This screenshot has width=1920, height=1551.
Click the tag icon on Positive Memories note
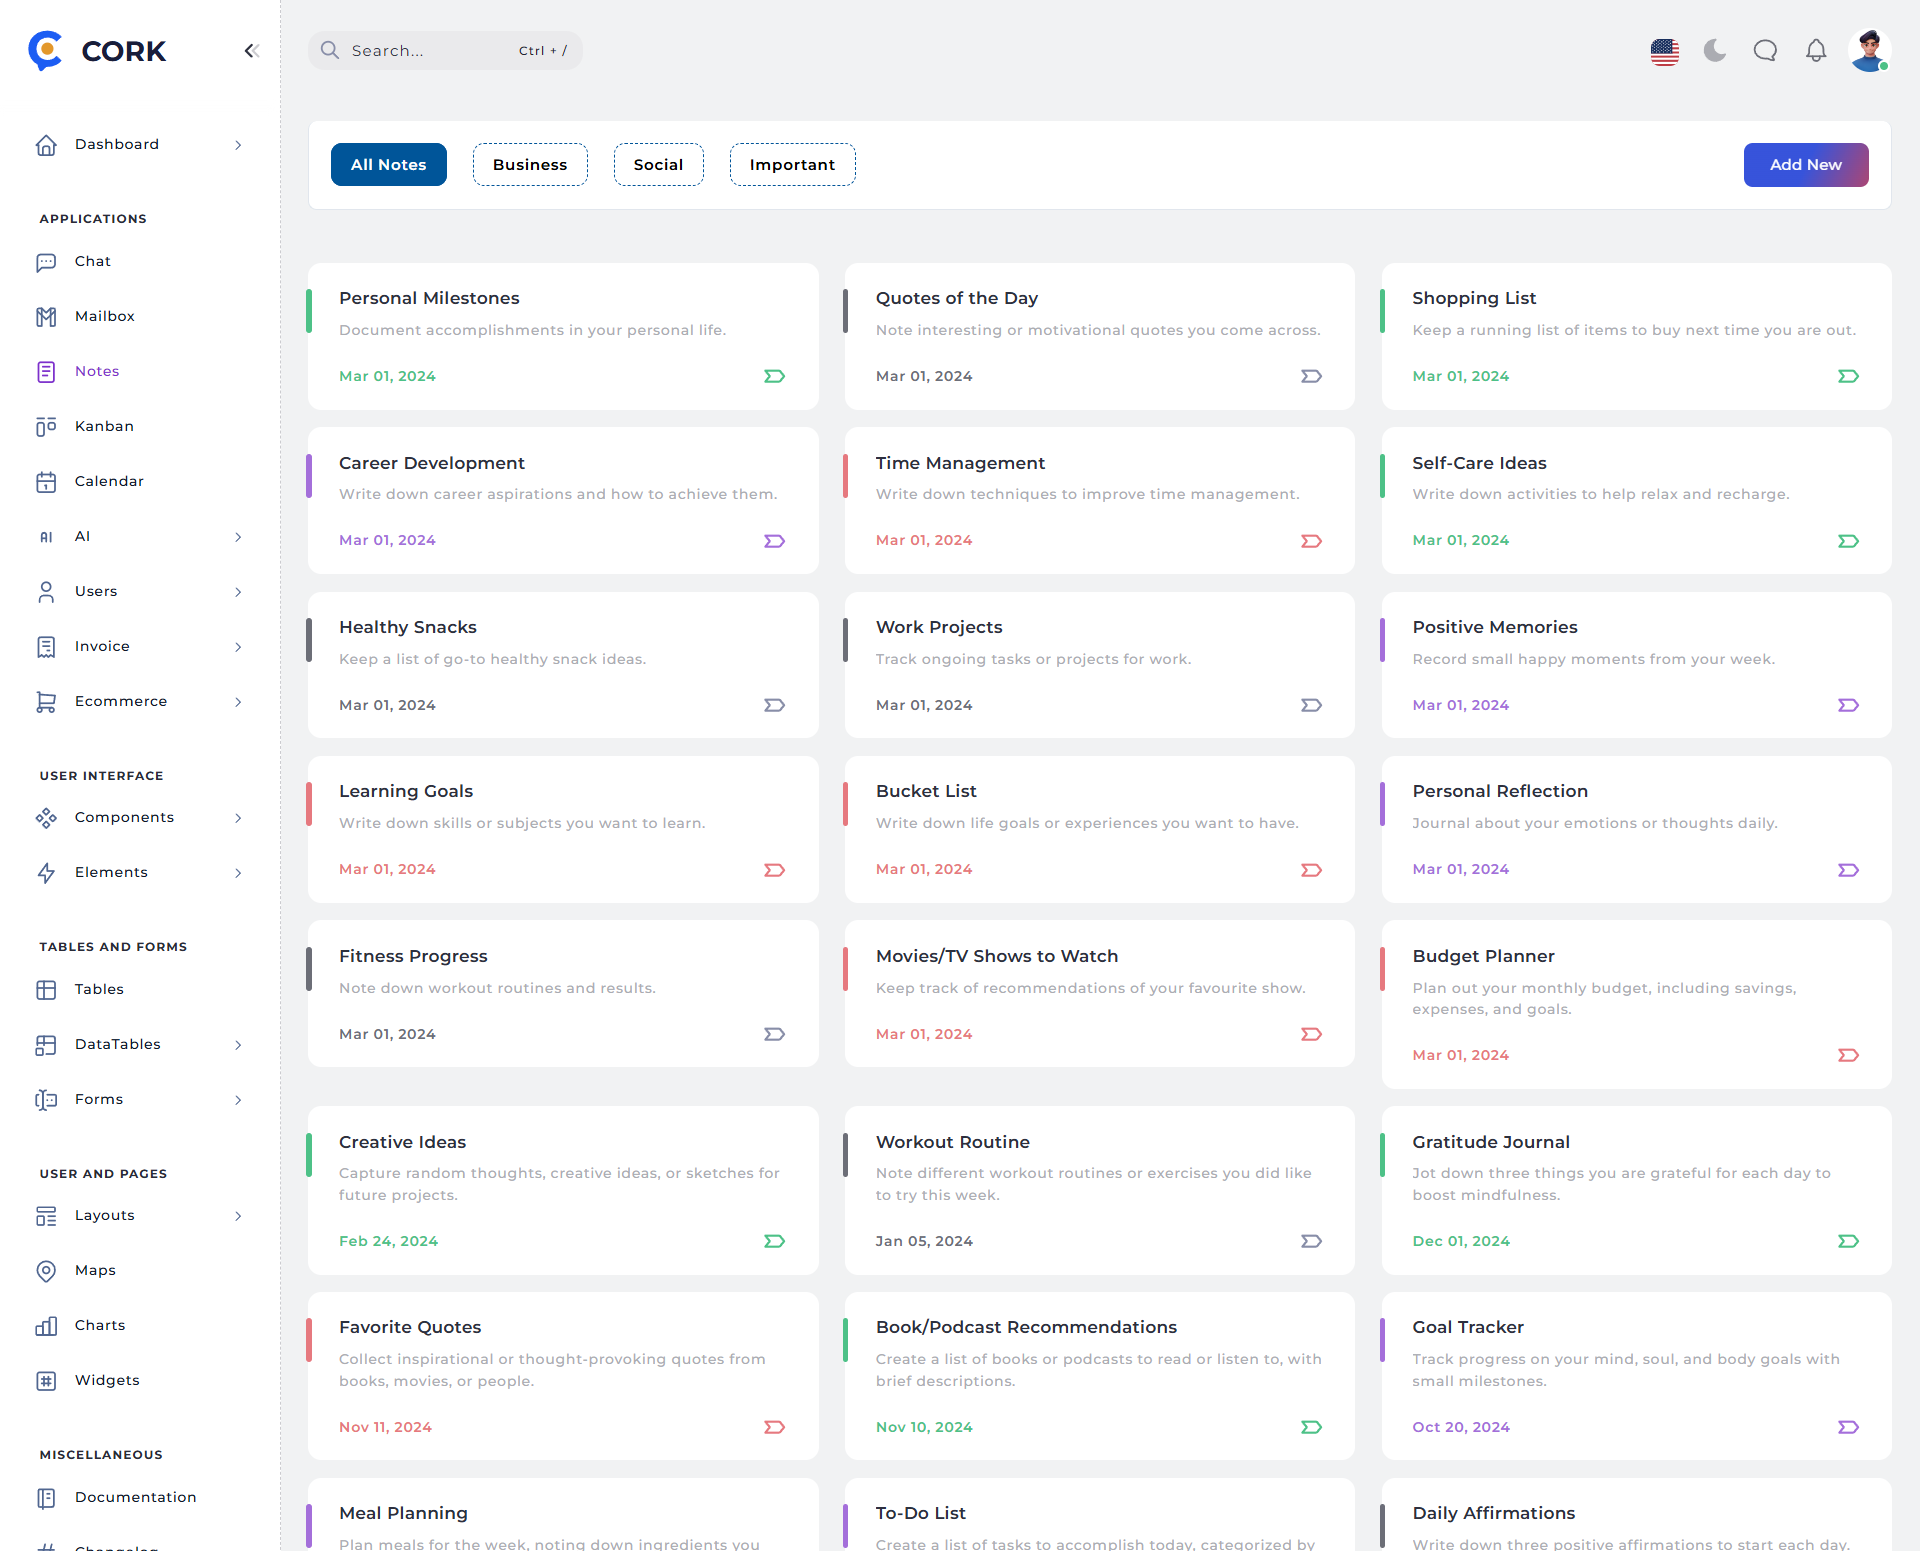1848,705
